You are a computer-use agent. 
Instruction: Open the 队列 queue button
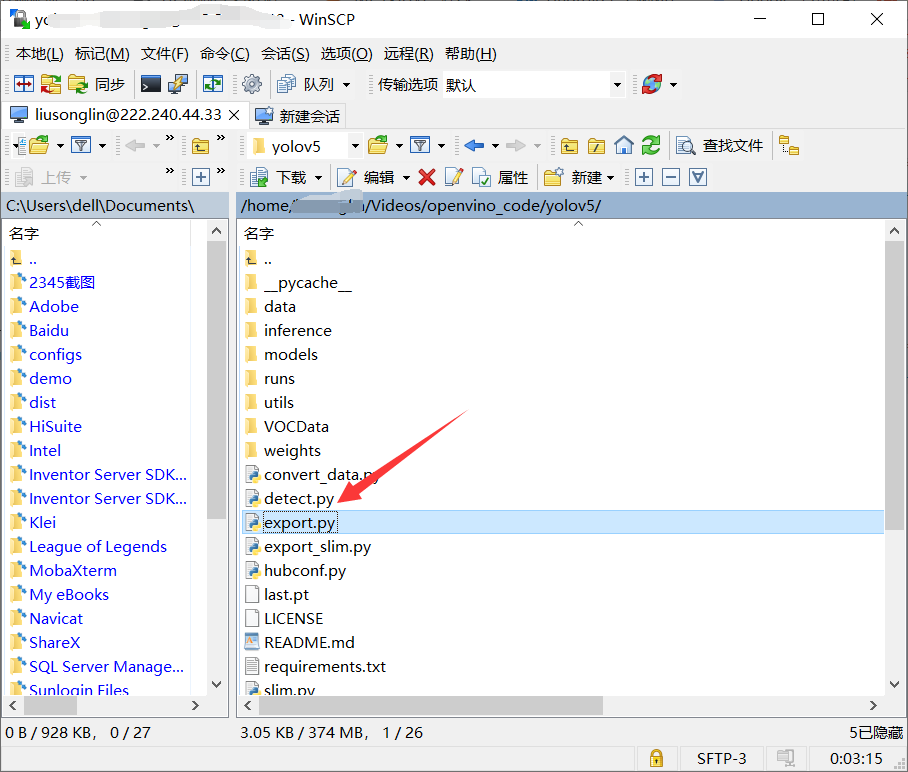[x=306, y=85]
